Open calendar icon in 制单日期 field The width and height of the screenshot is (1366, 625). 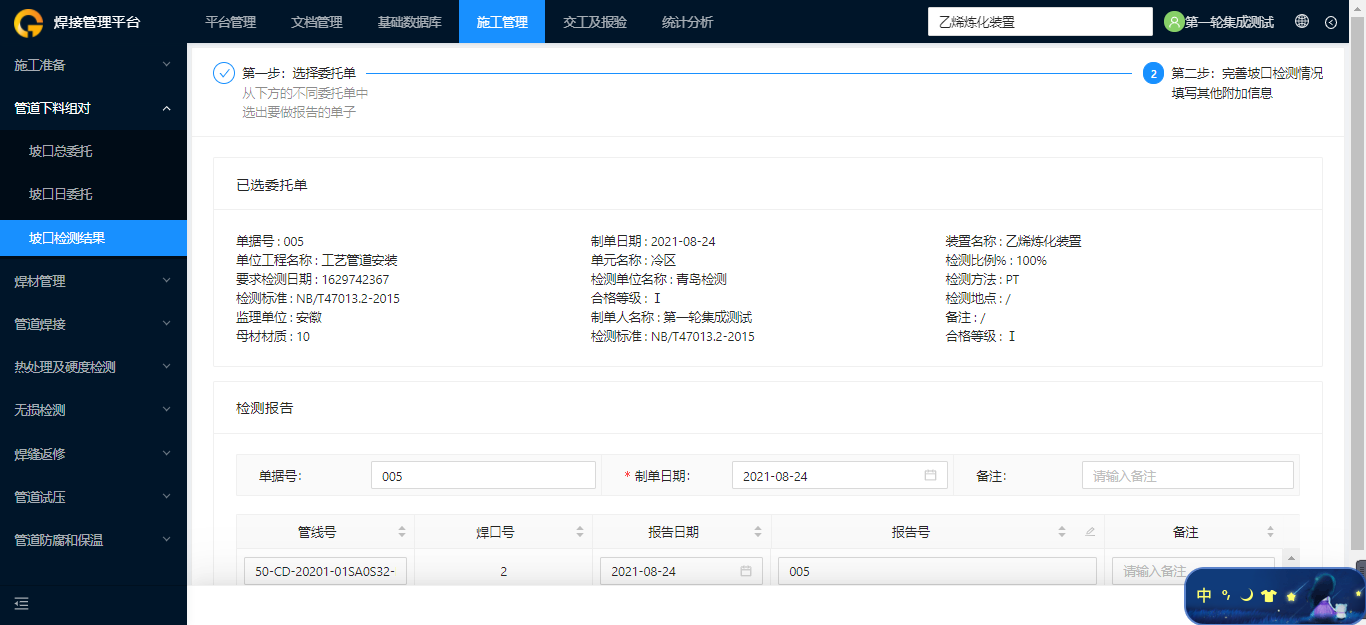tap(930, 476)
